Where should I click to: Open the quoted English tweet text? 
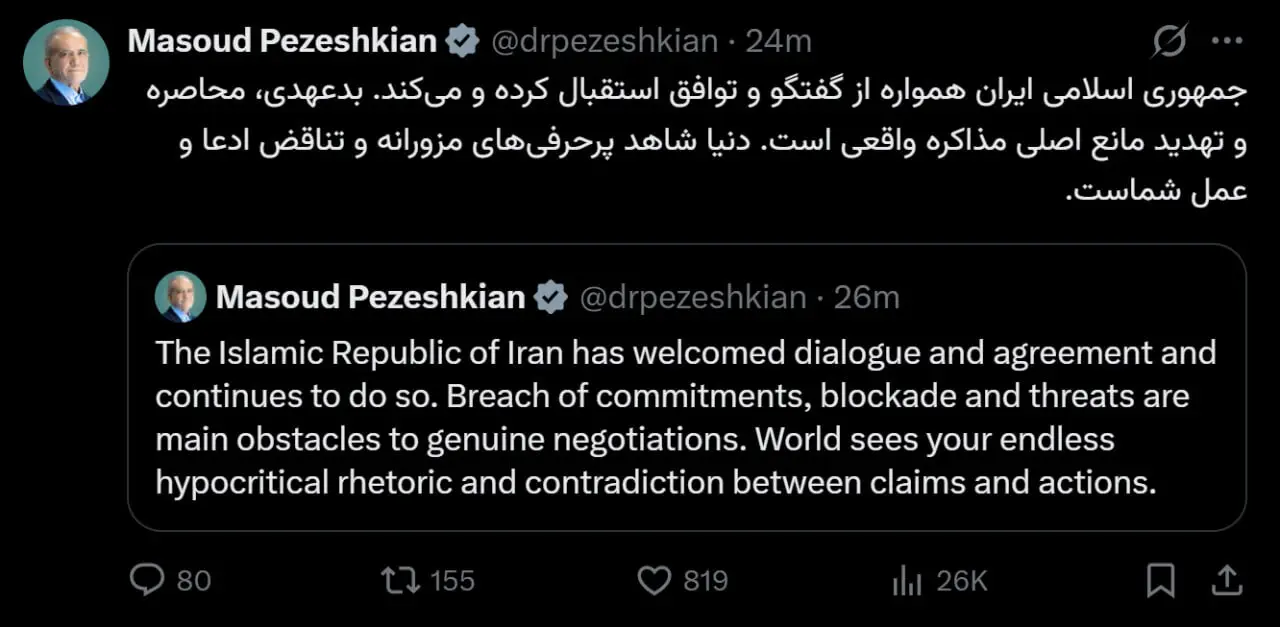[x=685, y=418]
